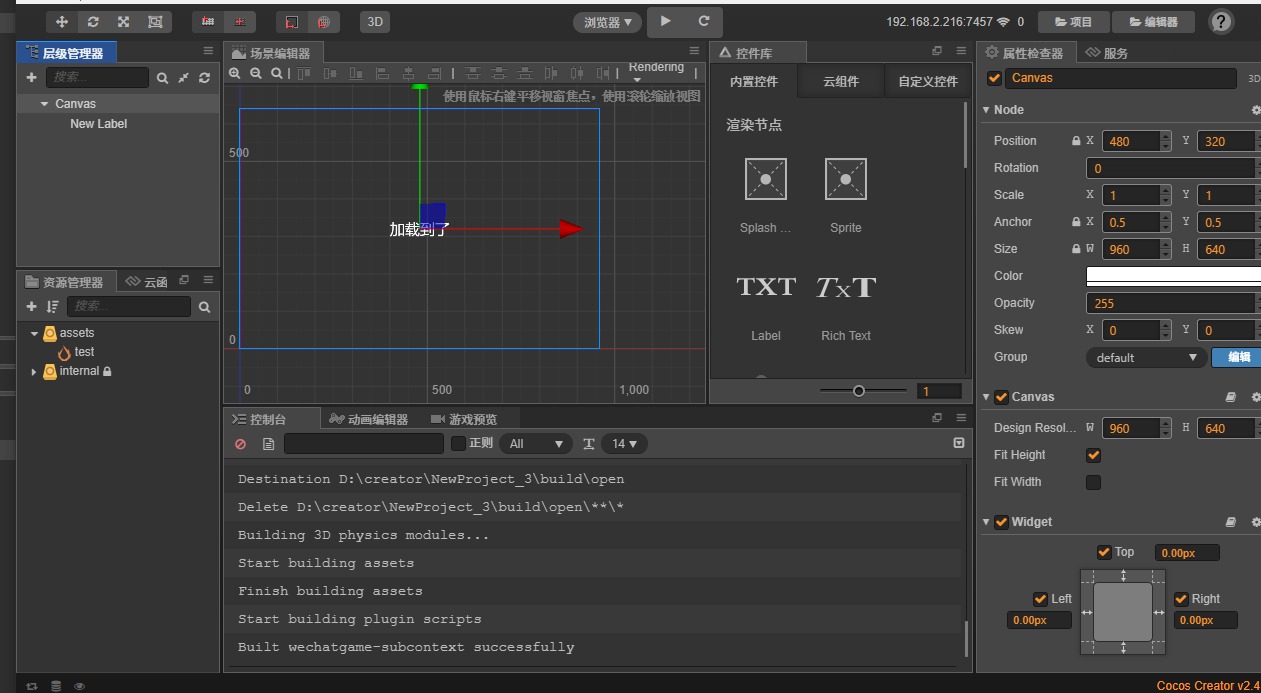The width and height of the screenshot is (1261, 693).
Task: Switch scene view to 3D mode
Action: tap(375, 21)
